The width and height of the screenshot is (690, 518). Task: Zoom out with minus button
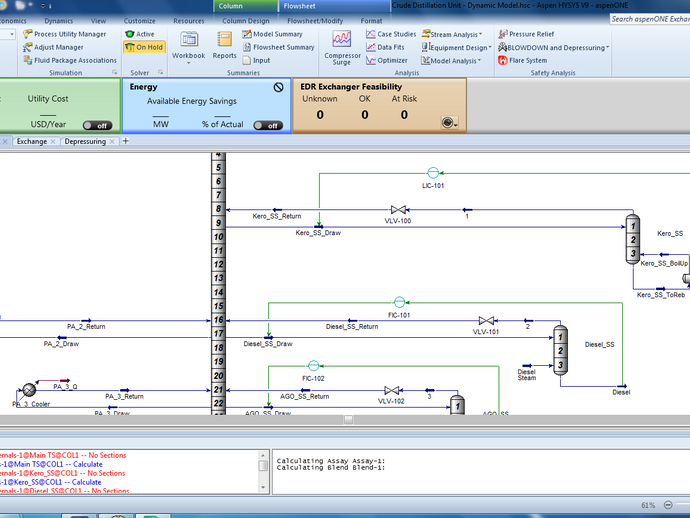pos(668,505)
